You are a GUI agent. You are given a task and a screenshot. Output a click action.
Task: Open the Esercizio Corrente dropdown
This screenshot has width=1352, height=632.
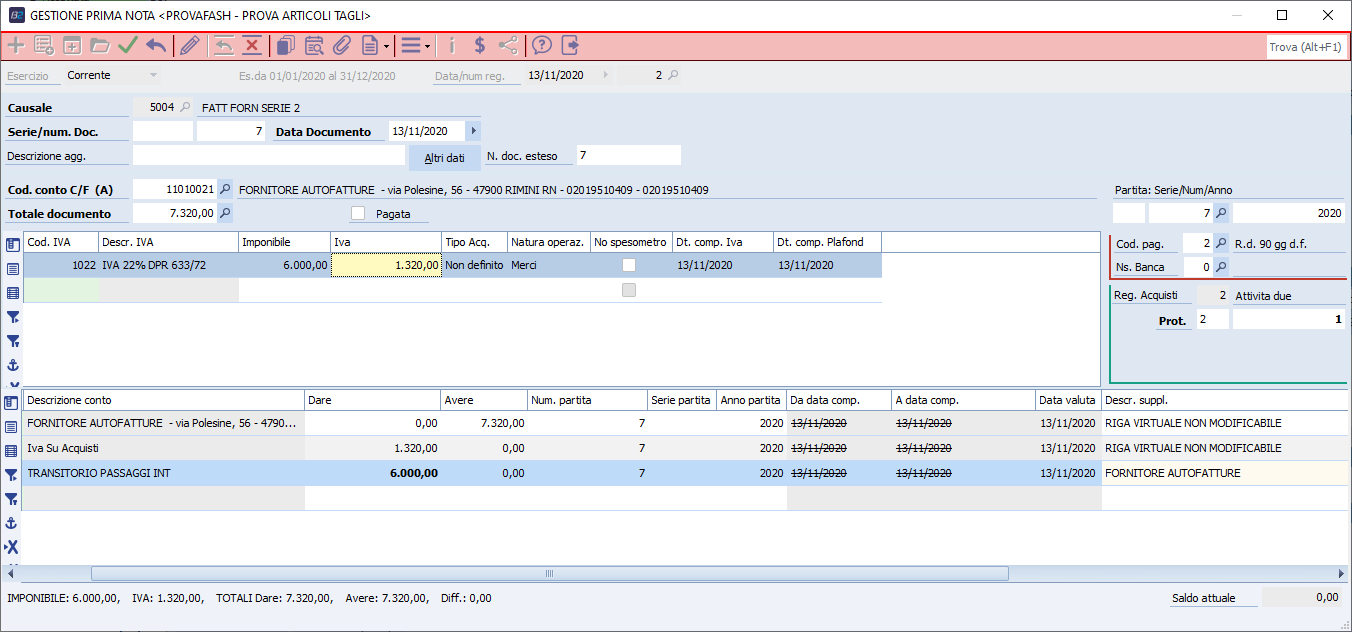153,75
